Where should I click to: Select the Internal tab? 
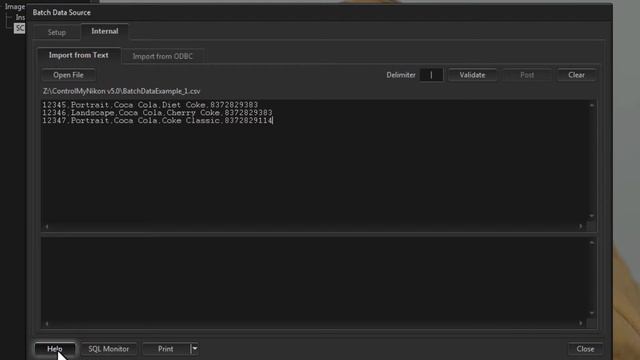(105, 31)
